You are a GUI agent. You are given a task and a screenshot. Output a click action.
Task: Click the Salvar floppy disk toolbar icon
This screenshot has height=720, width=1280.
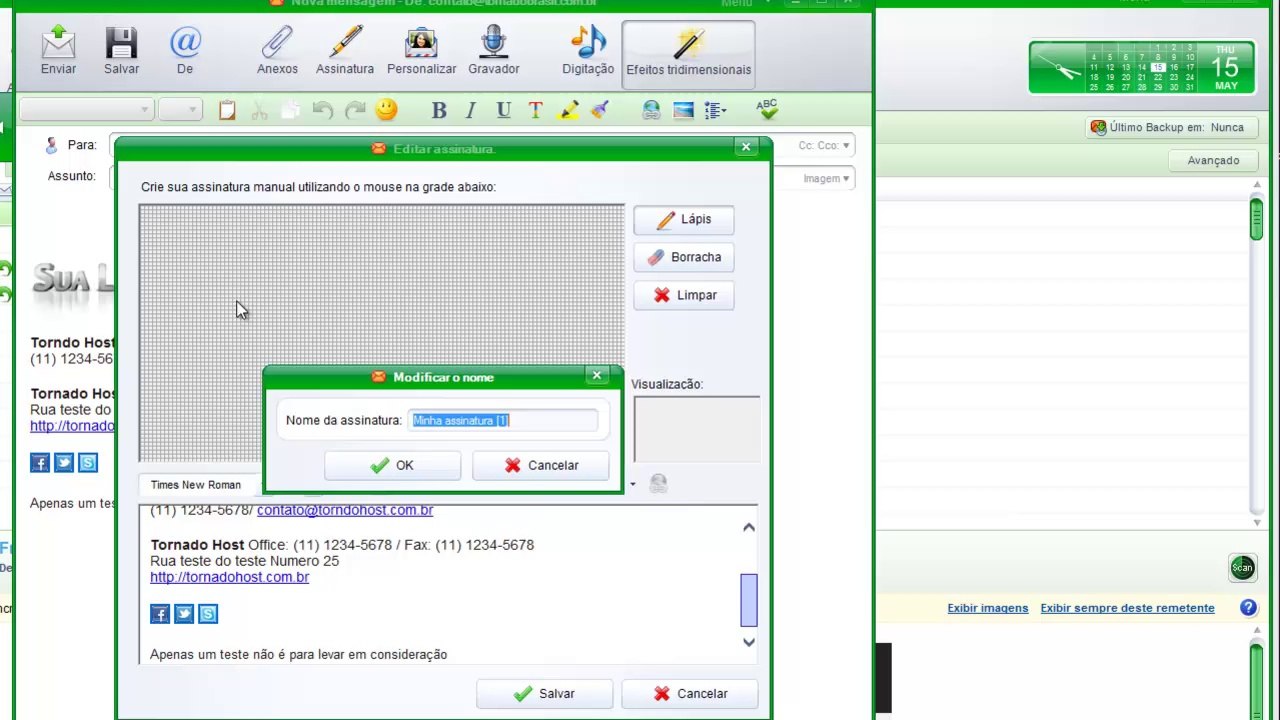pyautogui.click(x=121, y=43)
